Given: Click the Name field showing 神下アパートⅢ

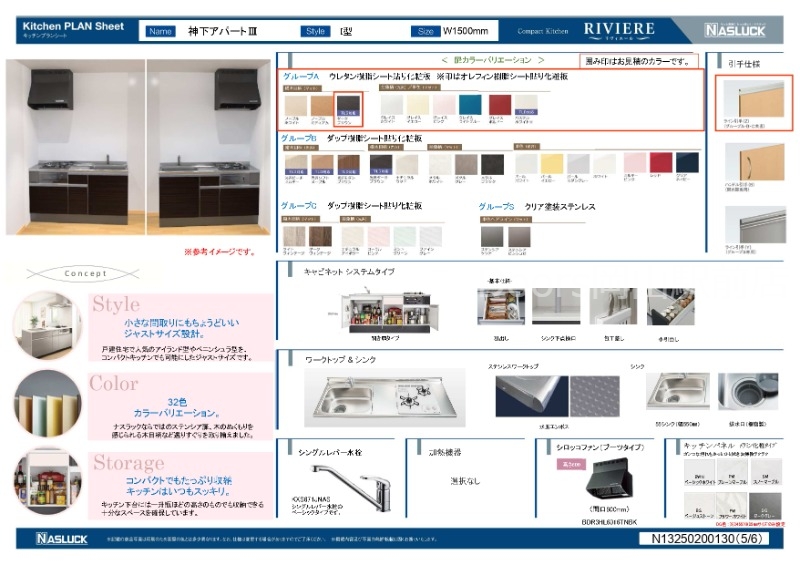Looking at the screenshot, I should (x=230, y=31).
